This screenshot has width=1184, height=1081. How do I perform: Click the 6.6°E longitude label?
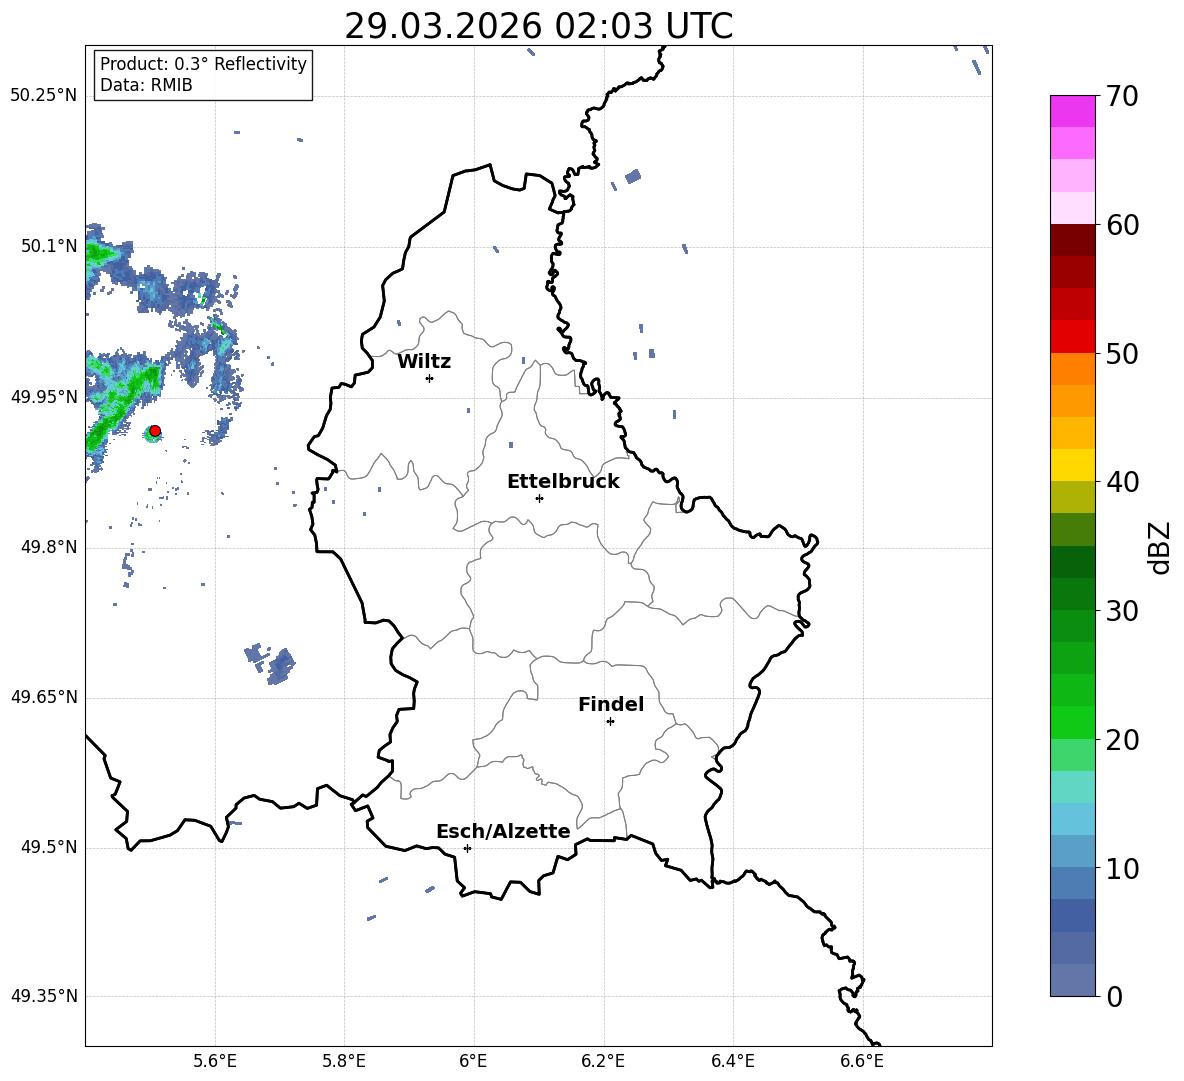point(862,1061)
